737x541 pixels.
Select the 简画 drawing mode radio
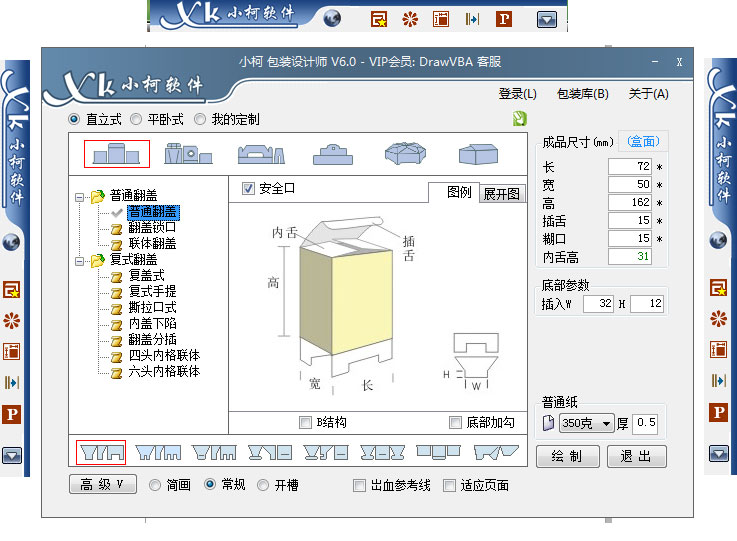pos(155,485)
